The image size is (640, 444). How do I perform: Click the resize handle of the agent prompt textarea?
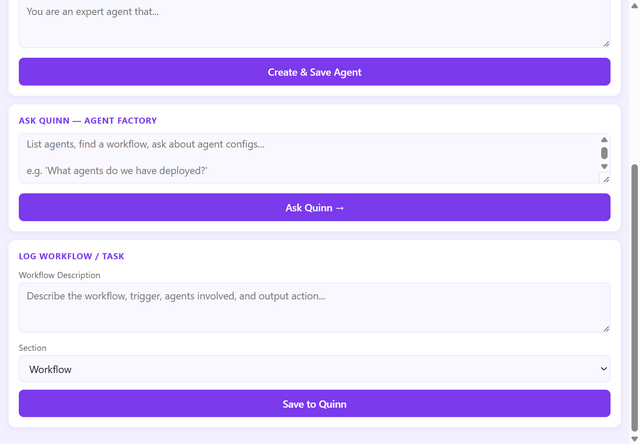[606, 44]
